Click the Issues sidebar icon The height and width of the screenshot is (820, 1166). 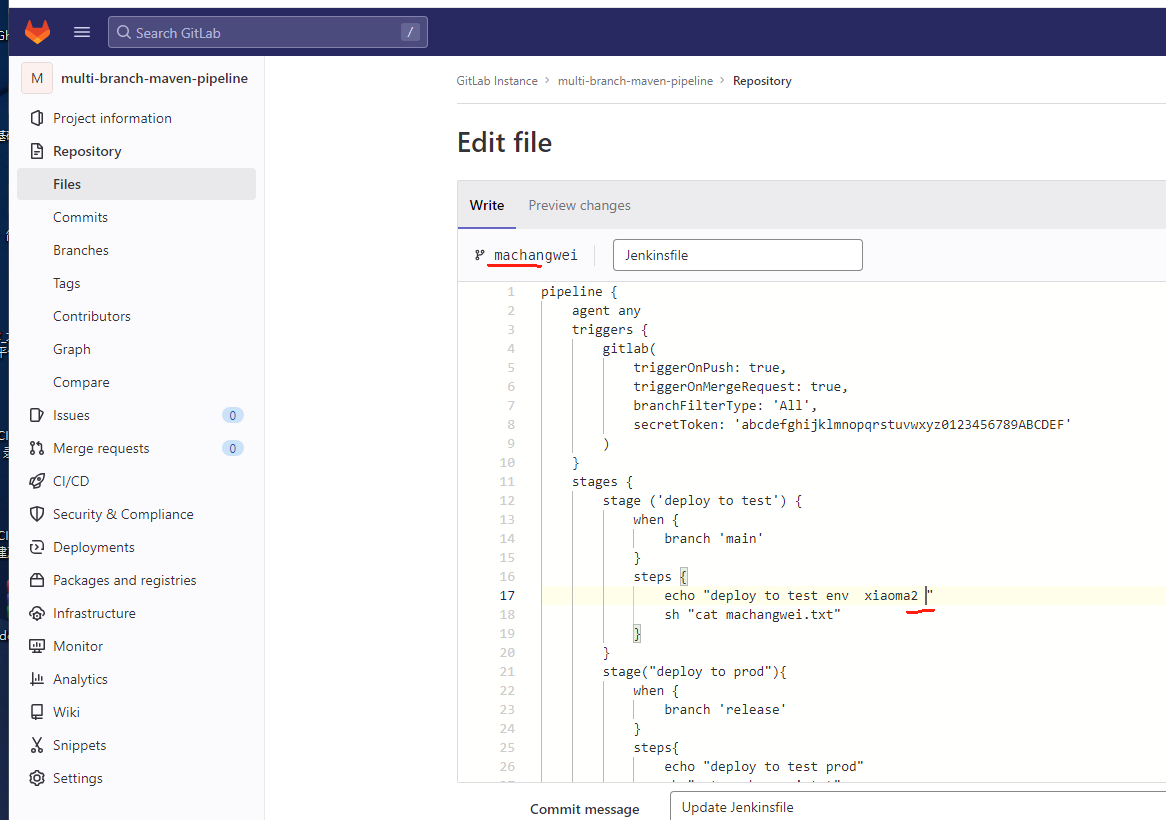click(36, 415)
